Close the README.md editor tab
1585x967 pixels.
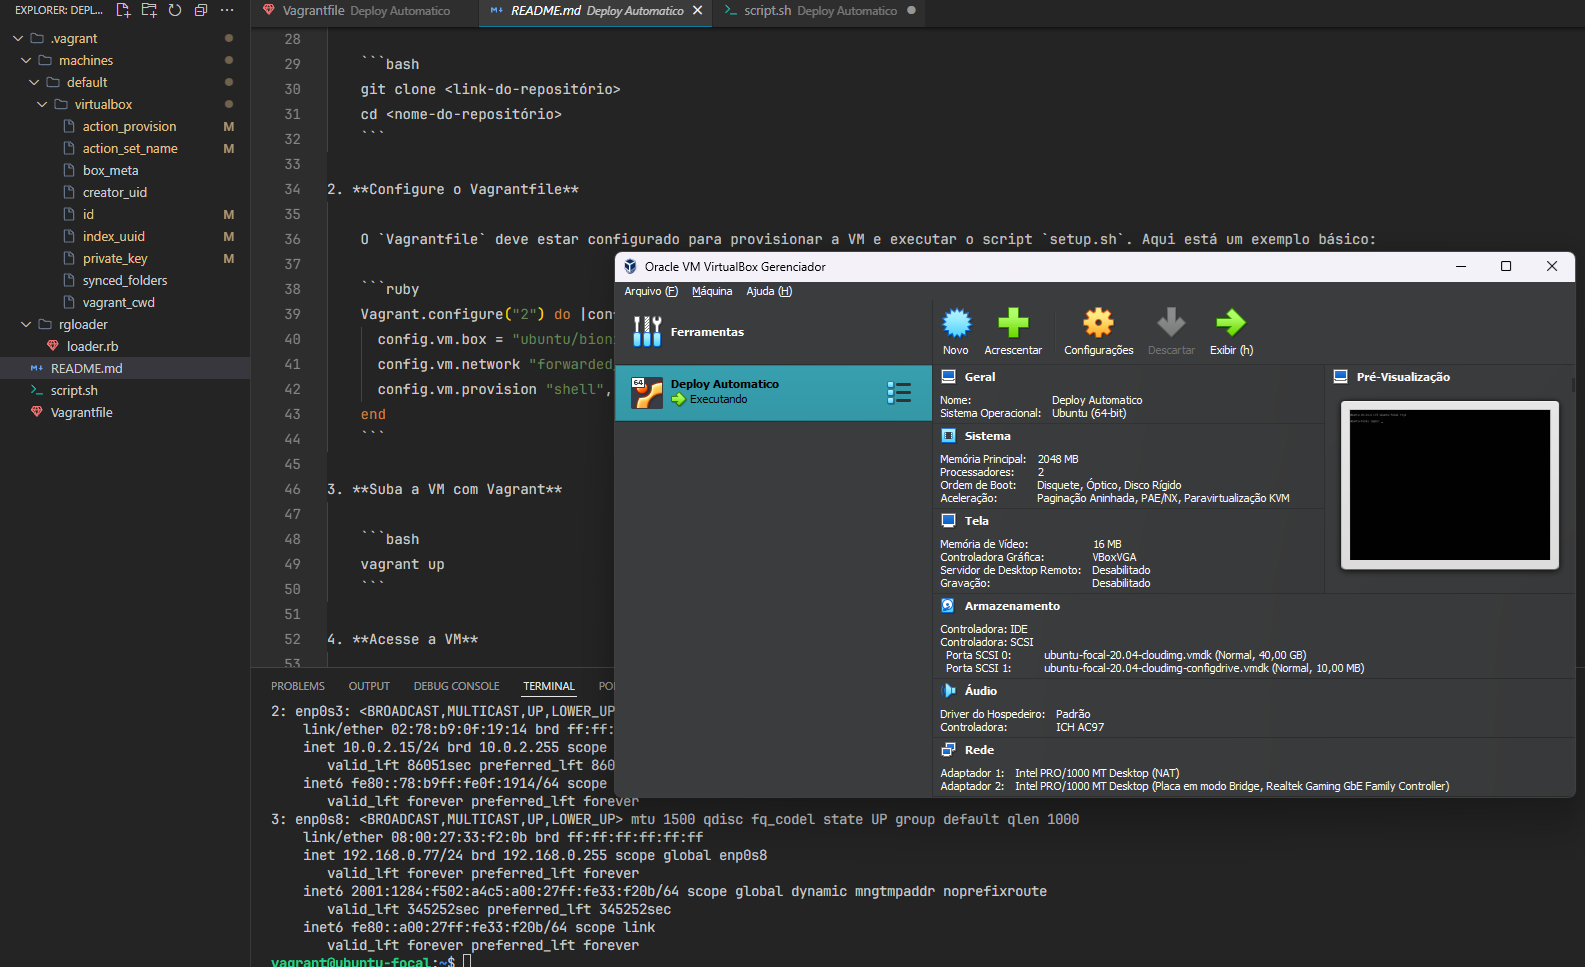698,11
